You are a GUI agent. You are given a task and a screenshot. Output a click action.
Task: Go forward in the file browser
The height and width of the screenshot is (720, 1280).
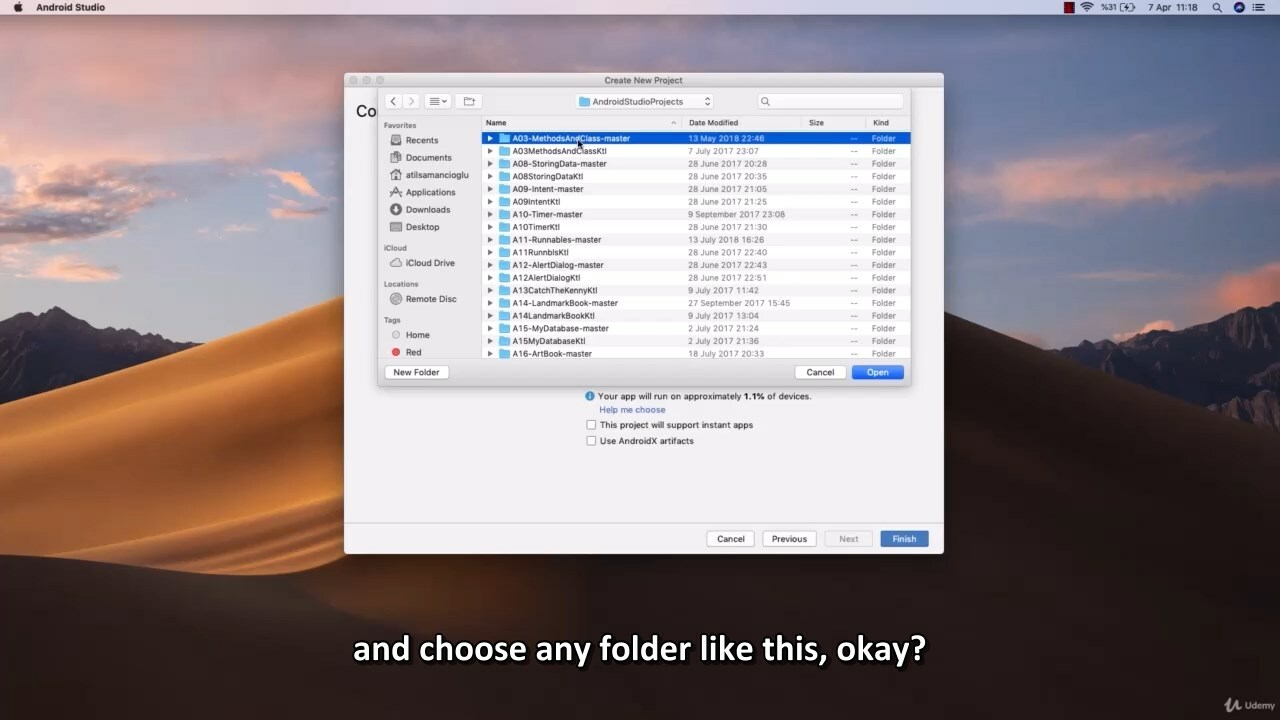coord(411,101)
